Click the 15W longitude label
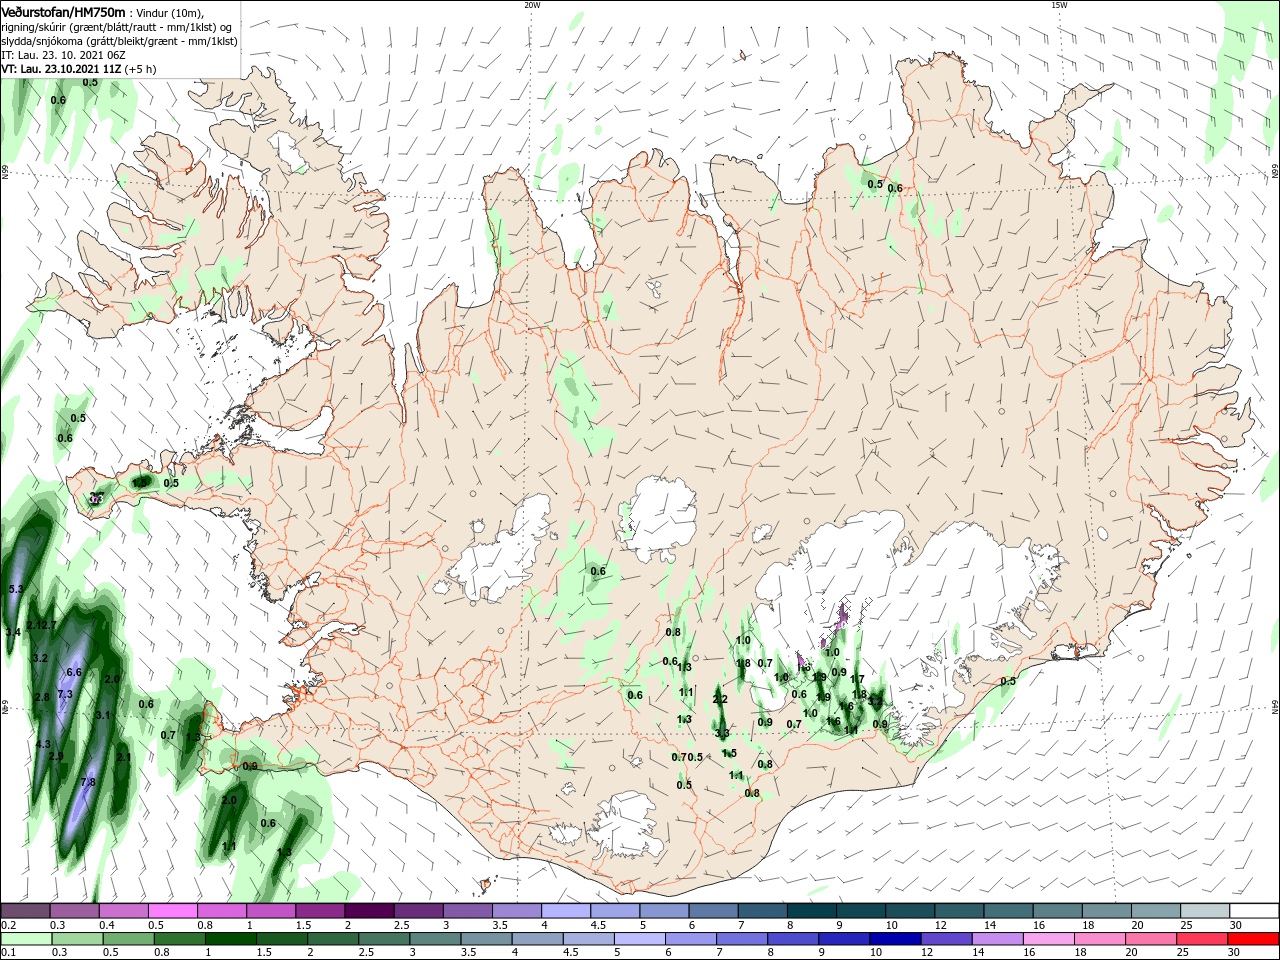The width and height of the screenshot is (1280, 960). click(1059, 5)
